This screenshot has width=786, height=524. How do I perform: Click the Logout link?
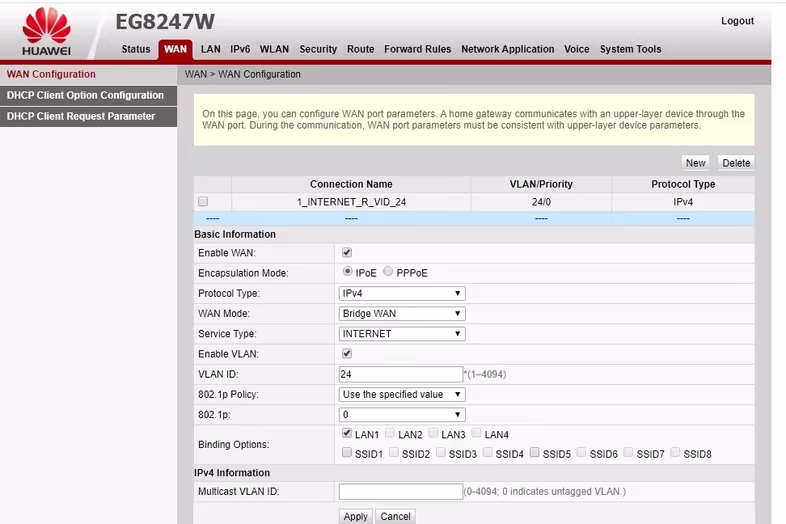[x=737, y=21]
